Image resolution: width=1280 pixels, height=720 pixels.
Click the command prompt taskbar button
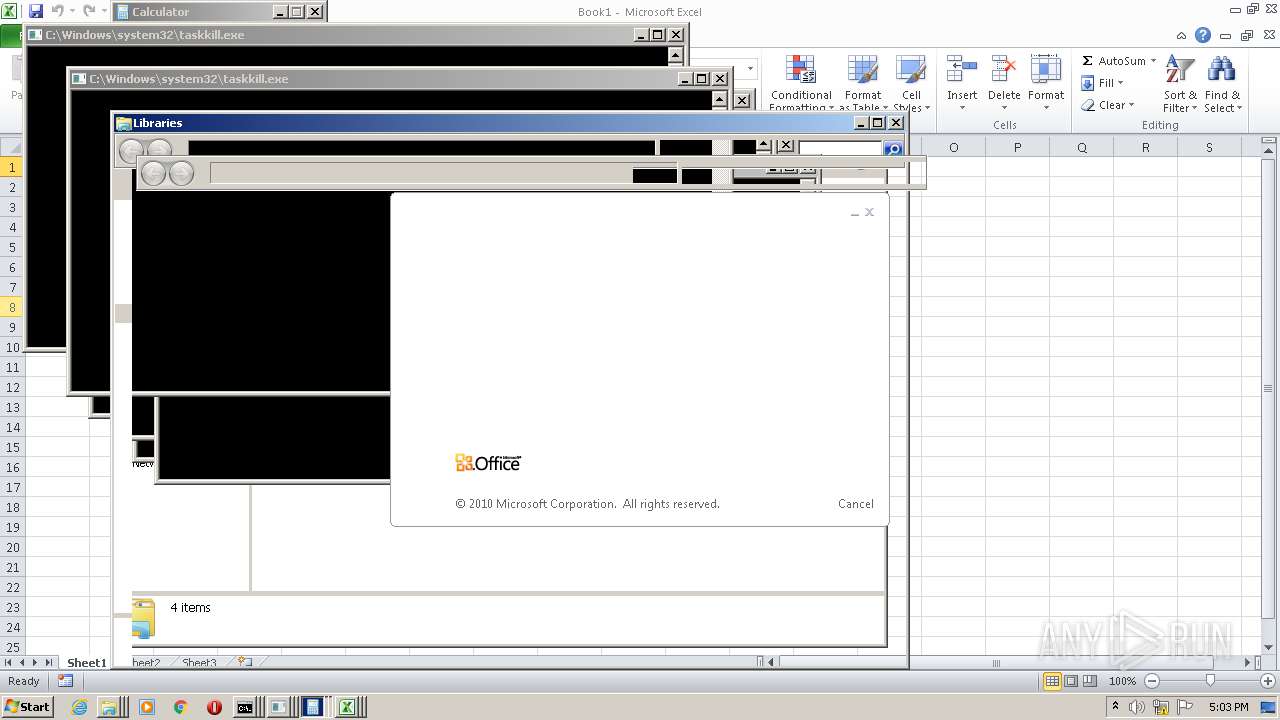pyautogui.click(x=245, y=707)
